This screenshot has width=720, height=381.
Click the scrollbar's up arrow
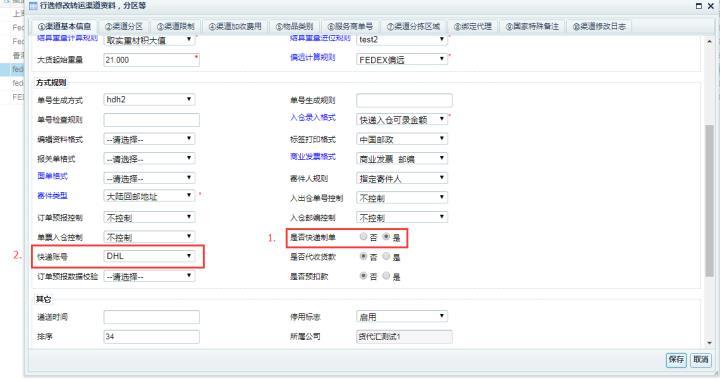click(709, 42)
